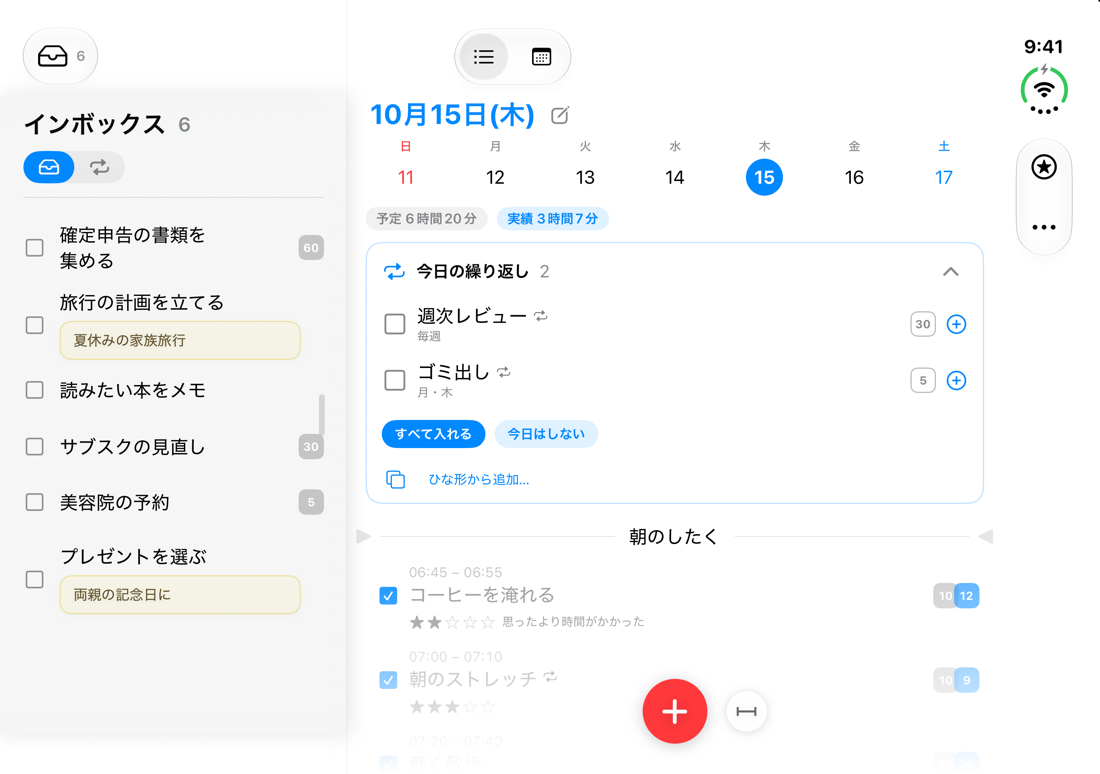Check サブスクの見直し checkbox
Image resolution: width=1100 pixels, height=774 pixels.
pos(34,446)
